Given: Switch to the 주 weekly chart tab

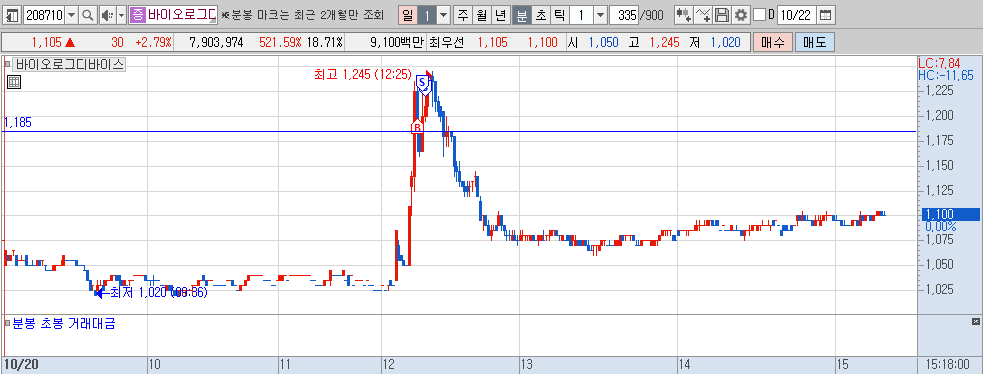Looking at the screenshot, I should (463, 15).
